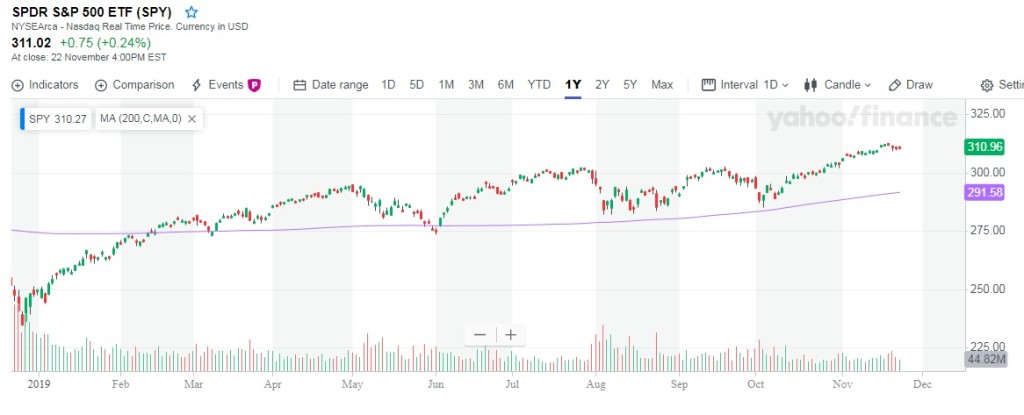Select the YTD range
The image size is (1024, 415).
[539, 85]
